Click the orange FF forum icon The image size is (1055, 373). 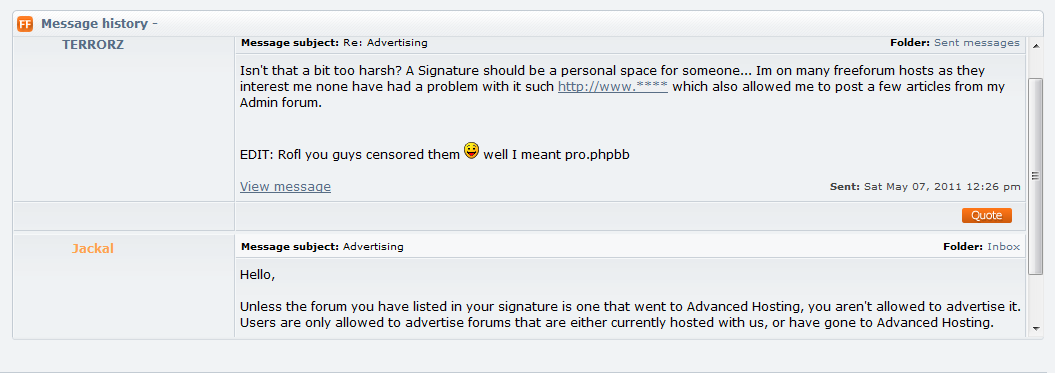pos(25,24)
